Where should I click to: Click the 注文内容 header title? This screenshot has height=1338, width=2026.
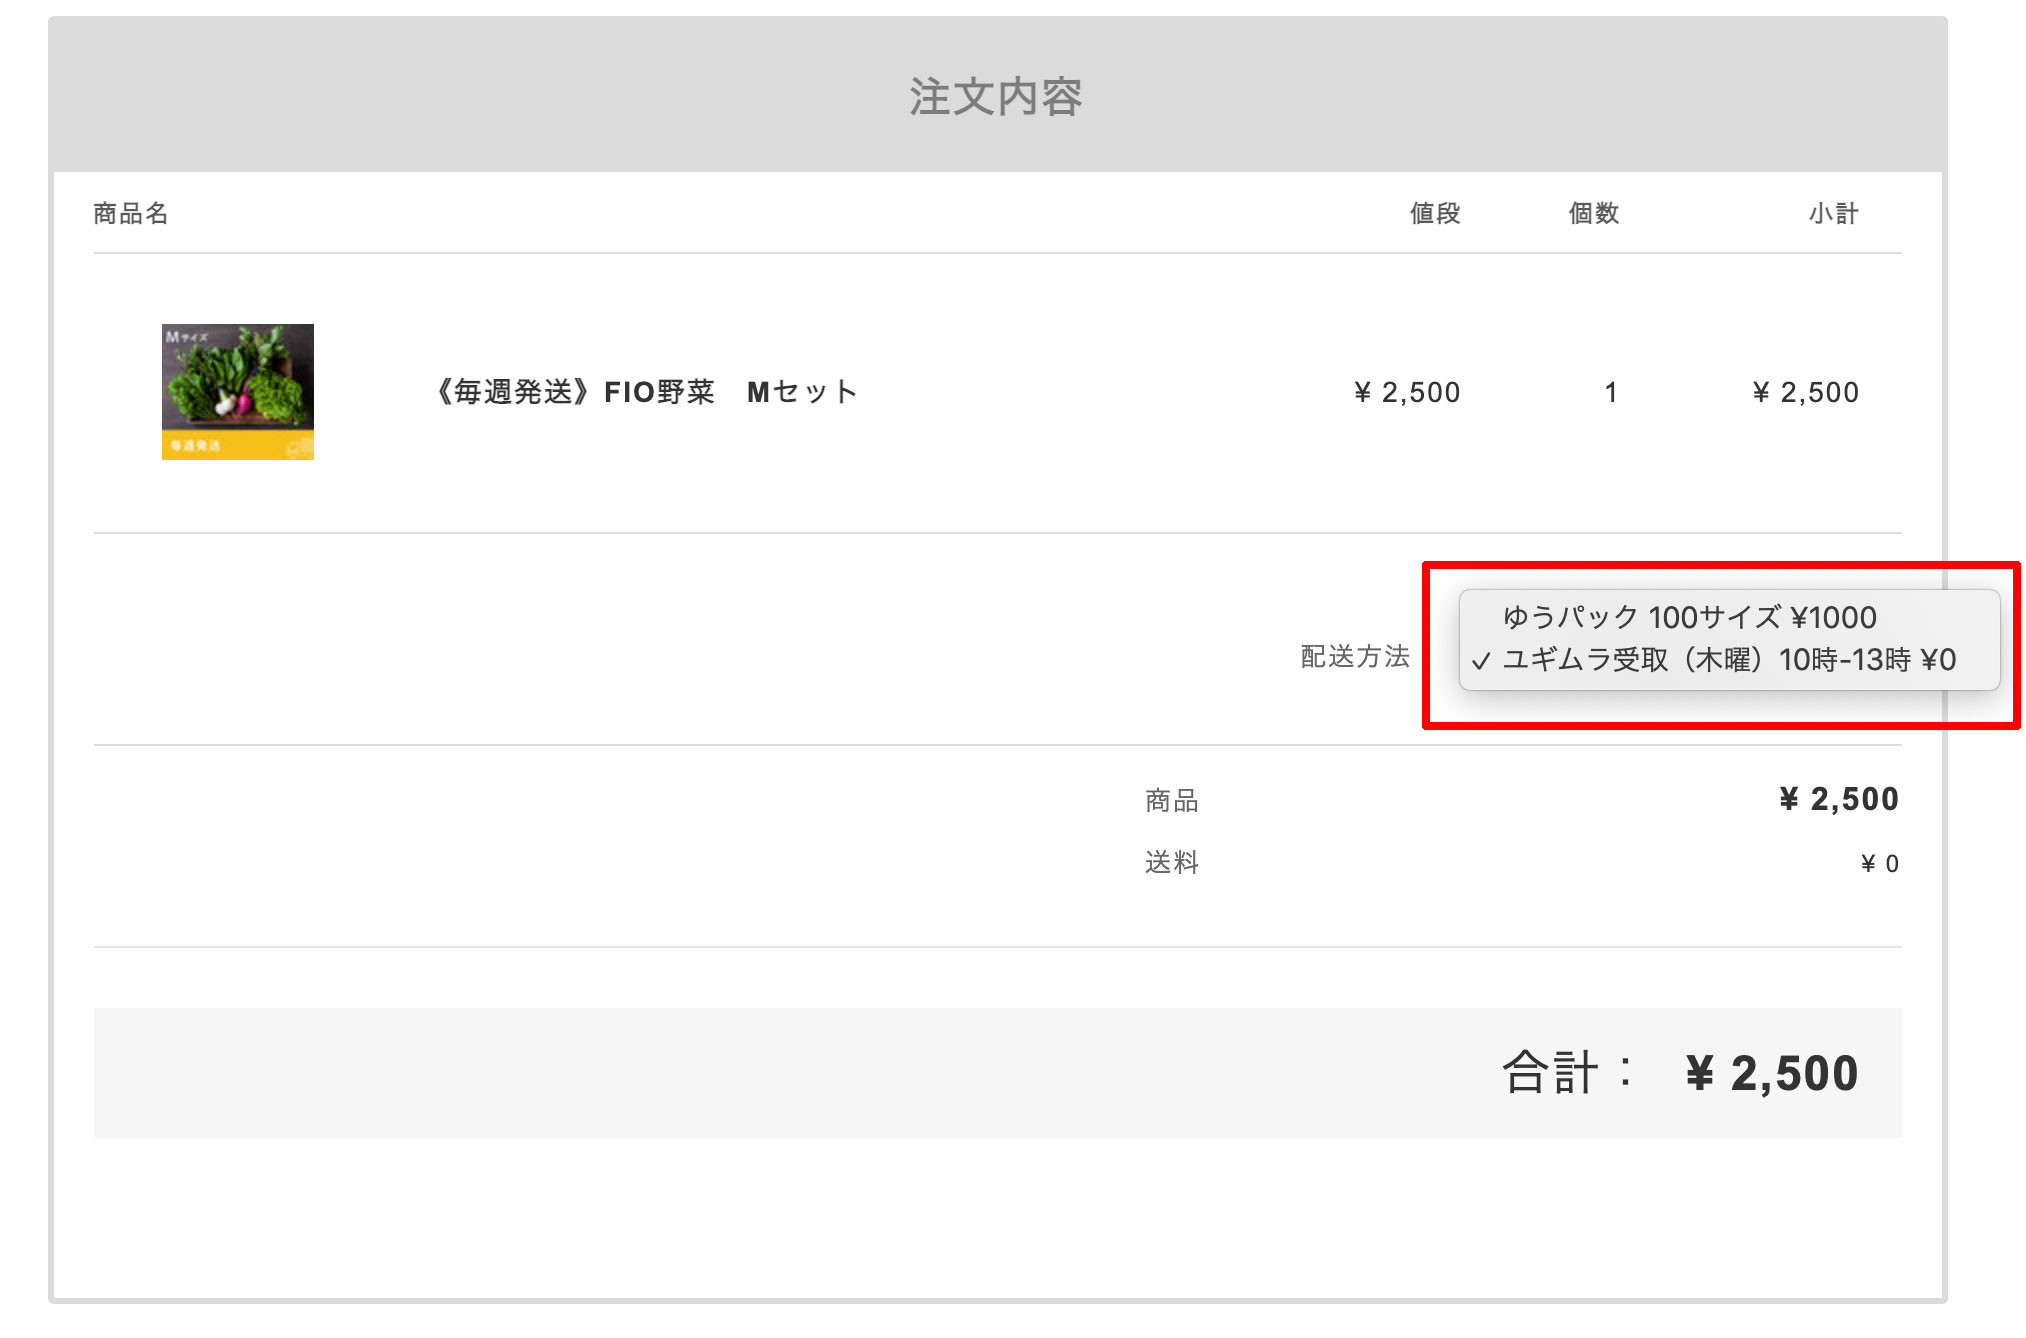click(996, 97)
